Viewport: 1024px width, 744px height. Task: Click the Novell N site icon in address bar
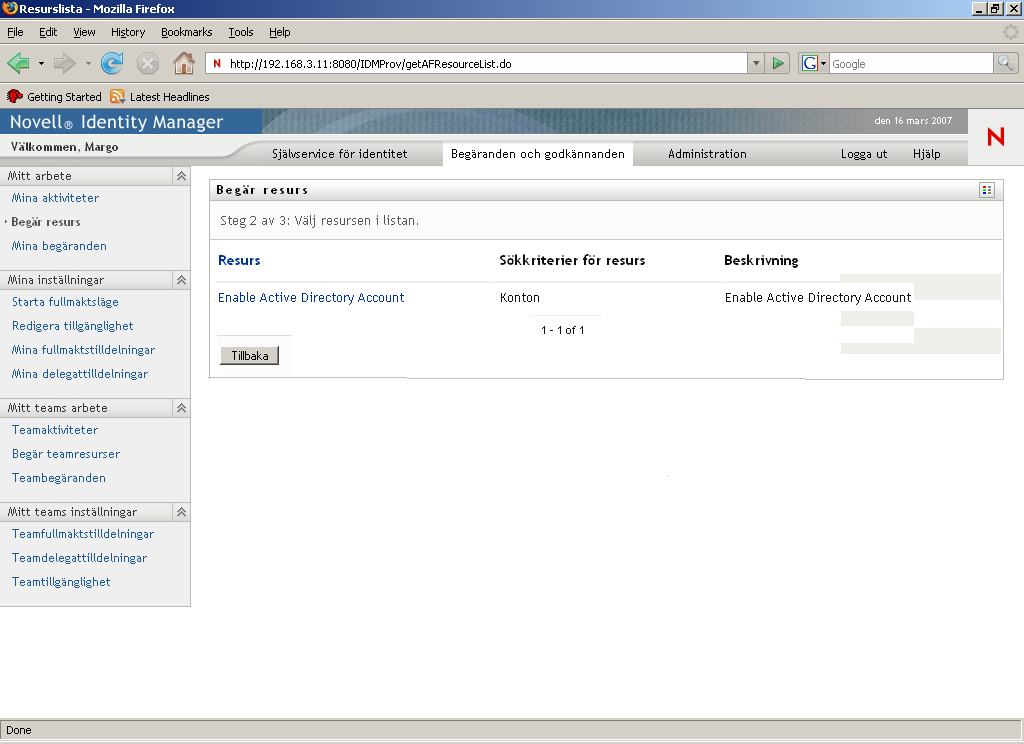[x=217, y=63]
